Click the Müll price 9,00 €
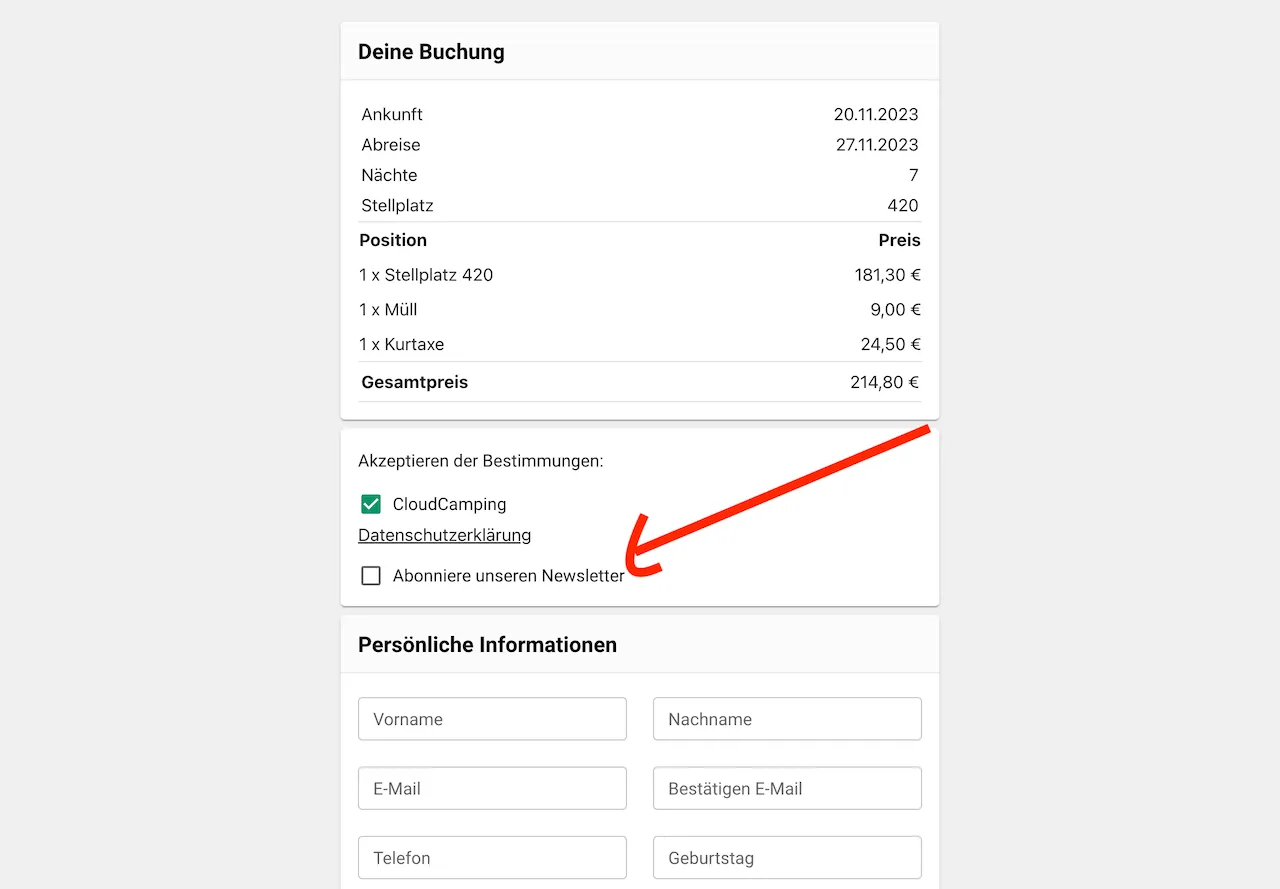 896,309
